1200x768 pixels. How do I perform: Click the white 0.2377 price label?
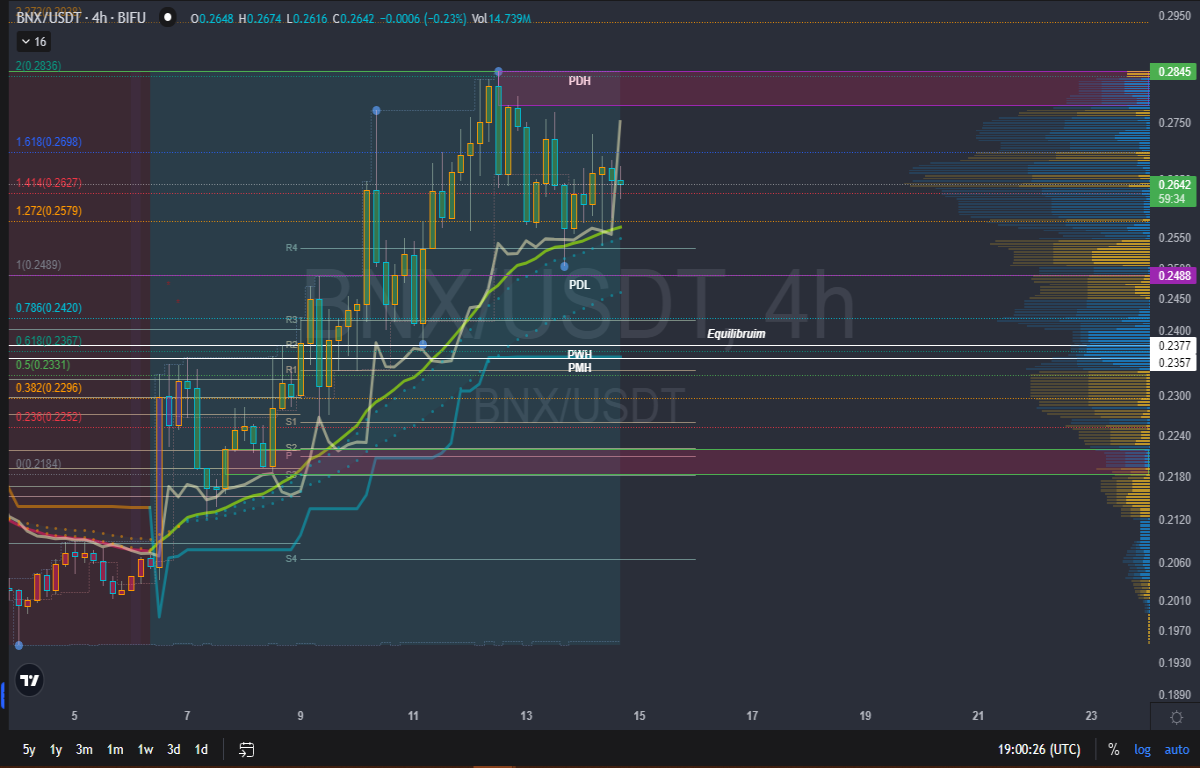(x=1174, y=346)
